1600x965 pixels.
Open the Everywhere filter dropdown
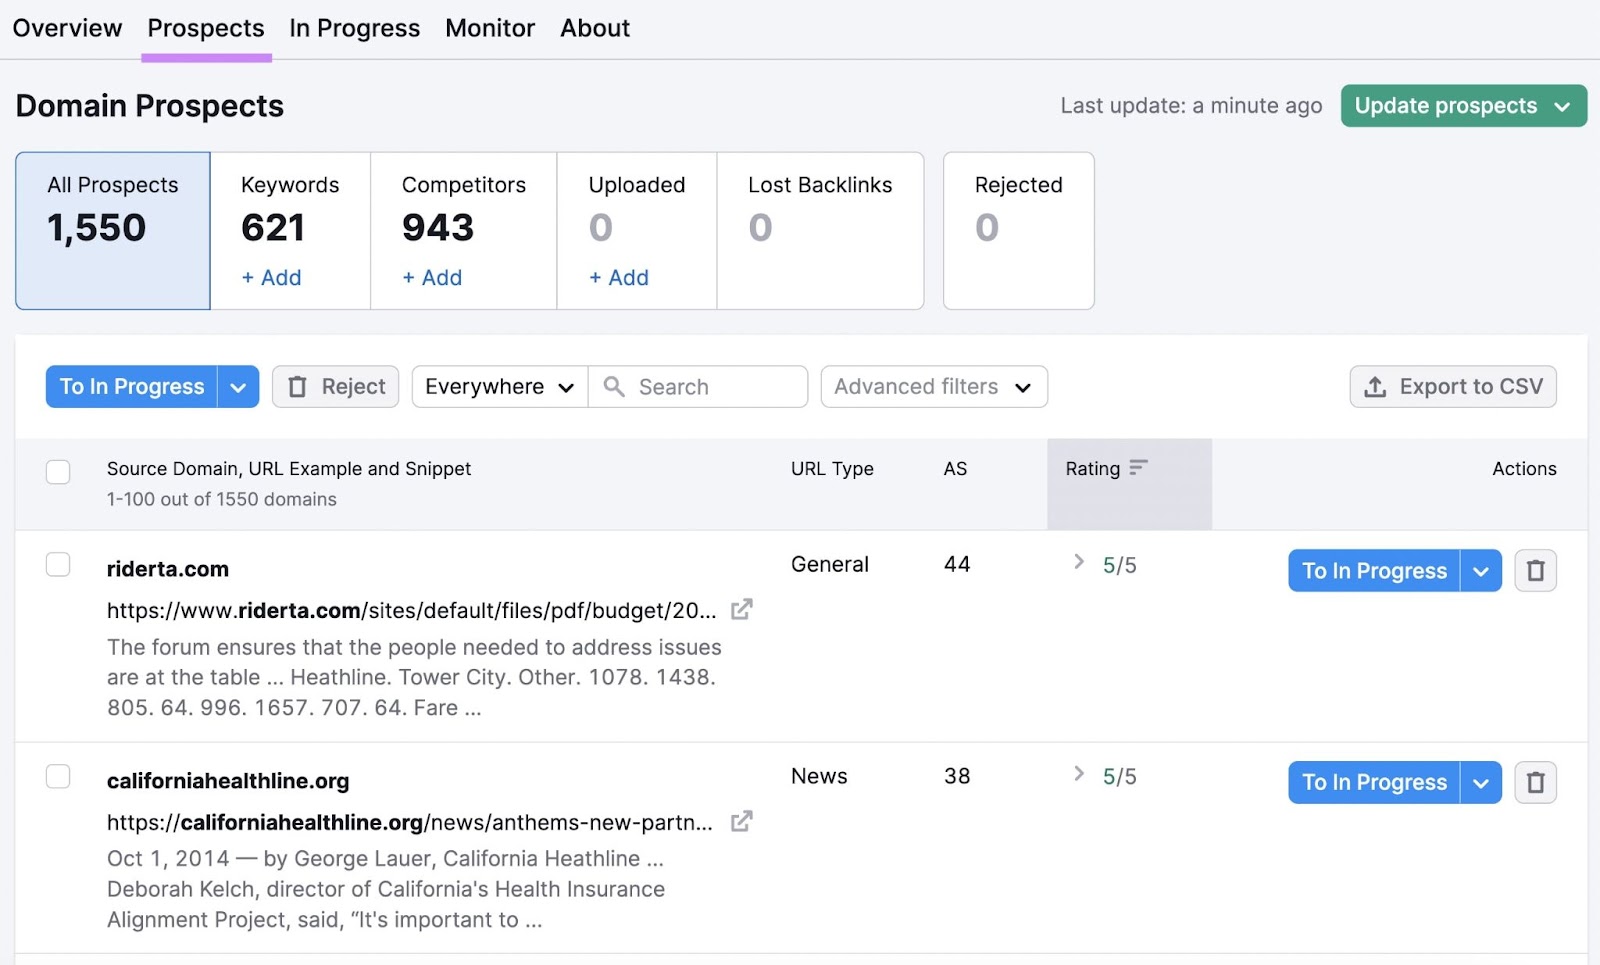pyautogui.click(x=497, y=387)
